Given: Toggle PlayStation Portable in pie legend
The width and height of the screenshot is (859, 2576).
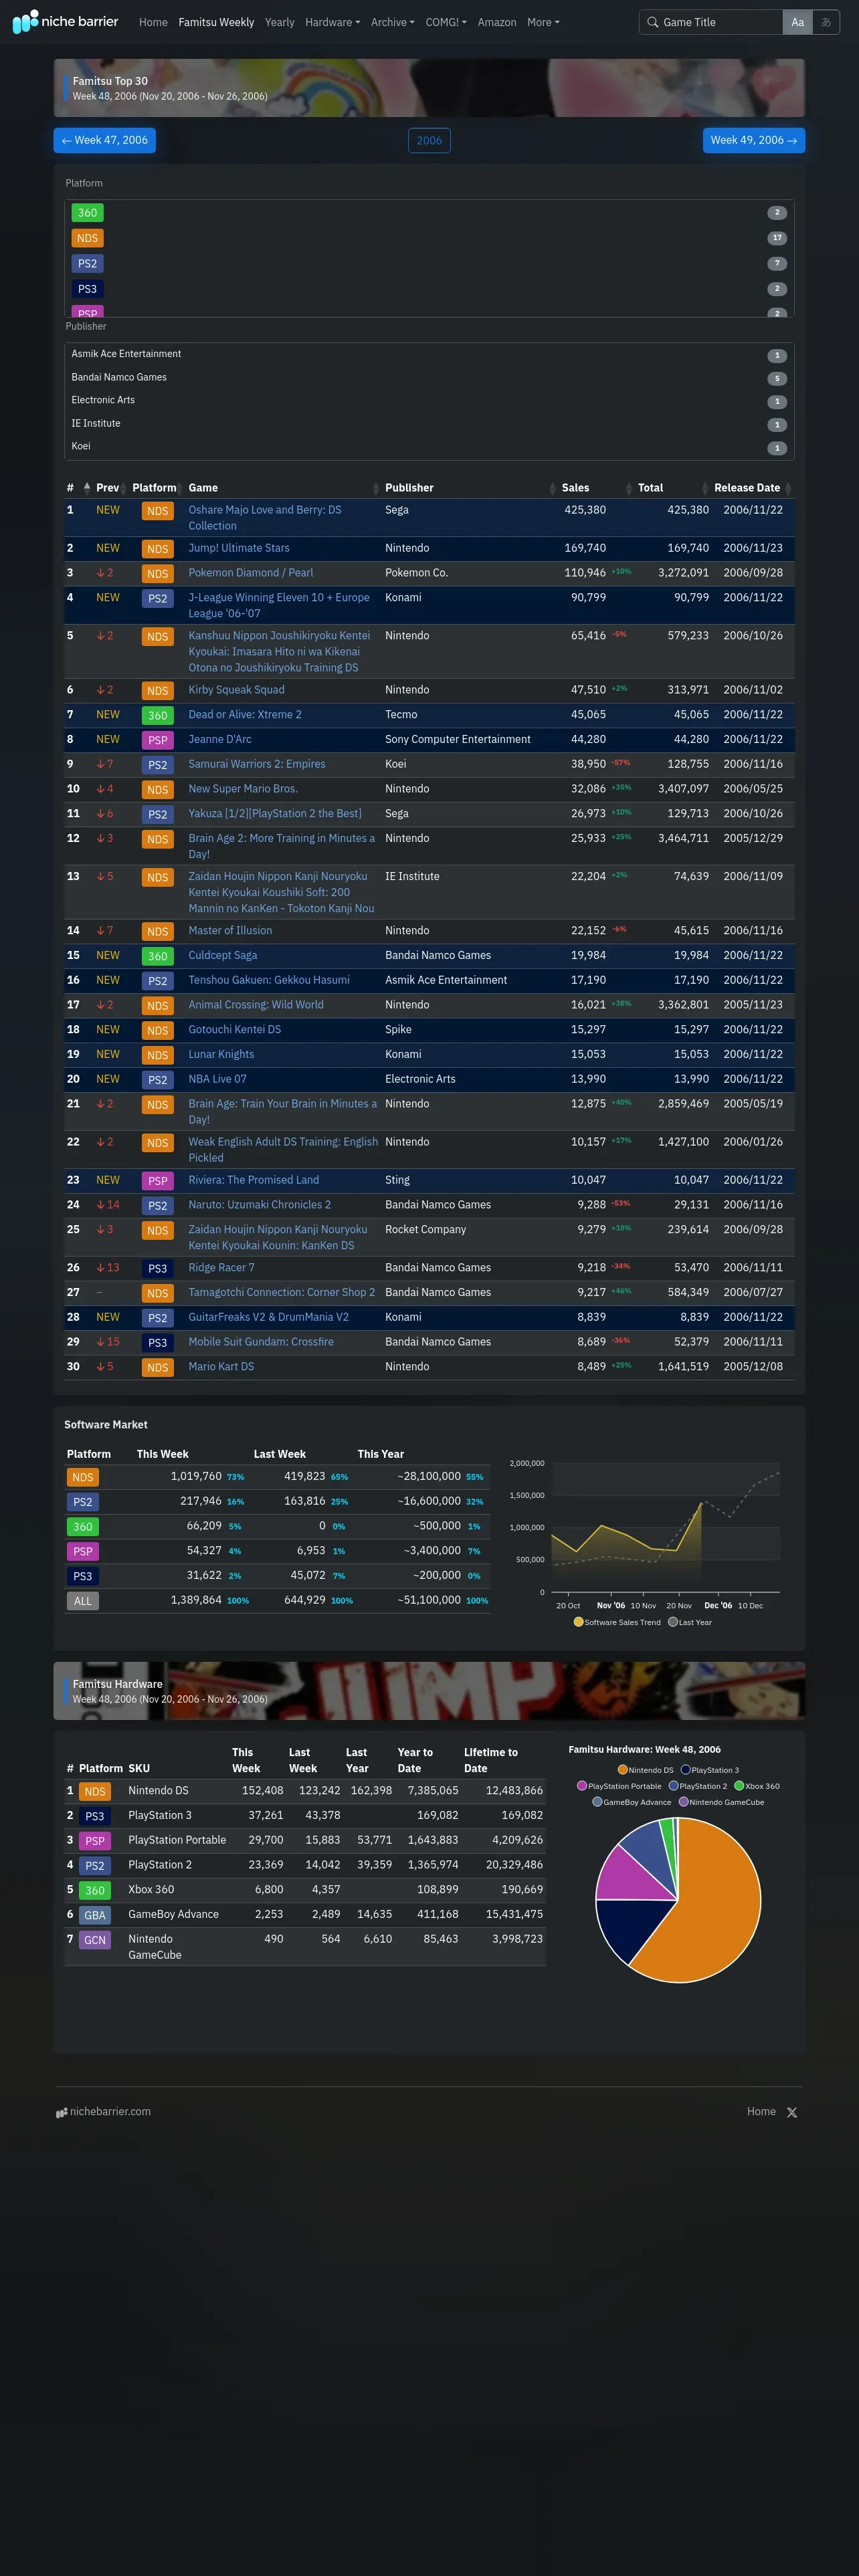Looking at the screenshot, I should point(619,1786).
